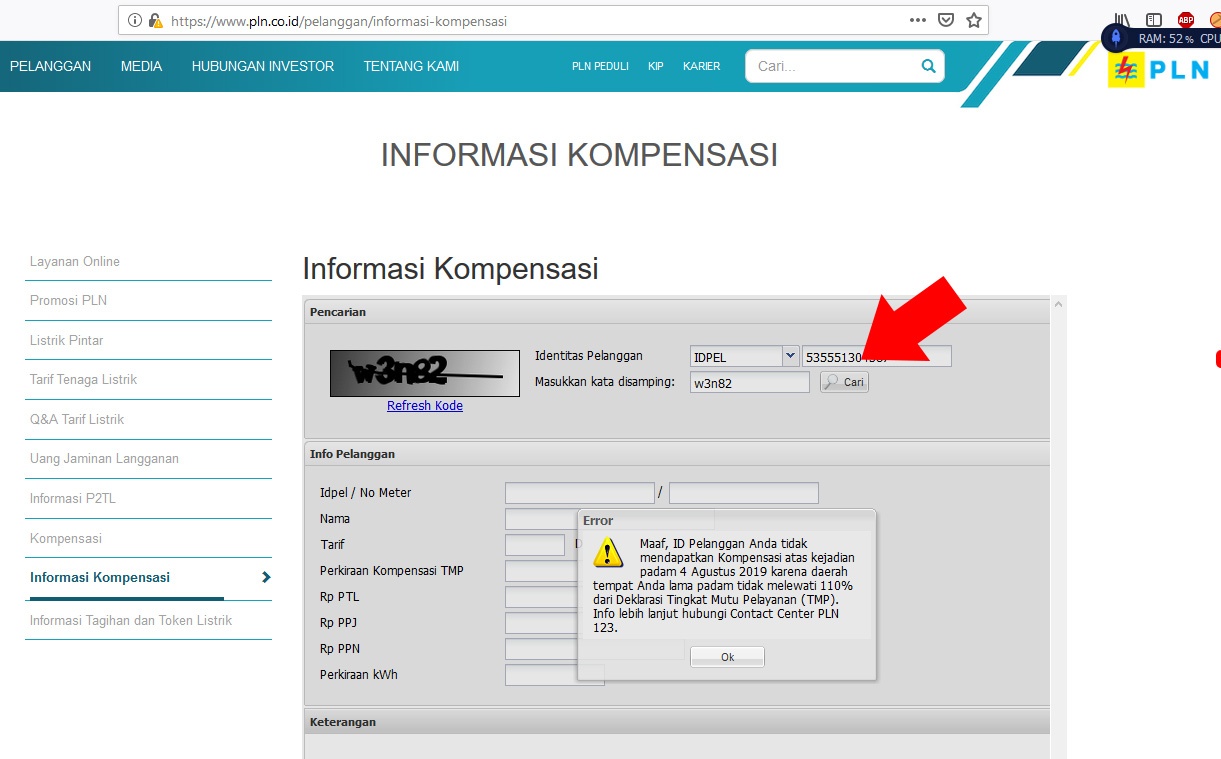This screenshot has height=759, width=1221.
Task: Click the Rp PTL label
Action: 339,597
